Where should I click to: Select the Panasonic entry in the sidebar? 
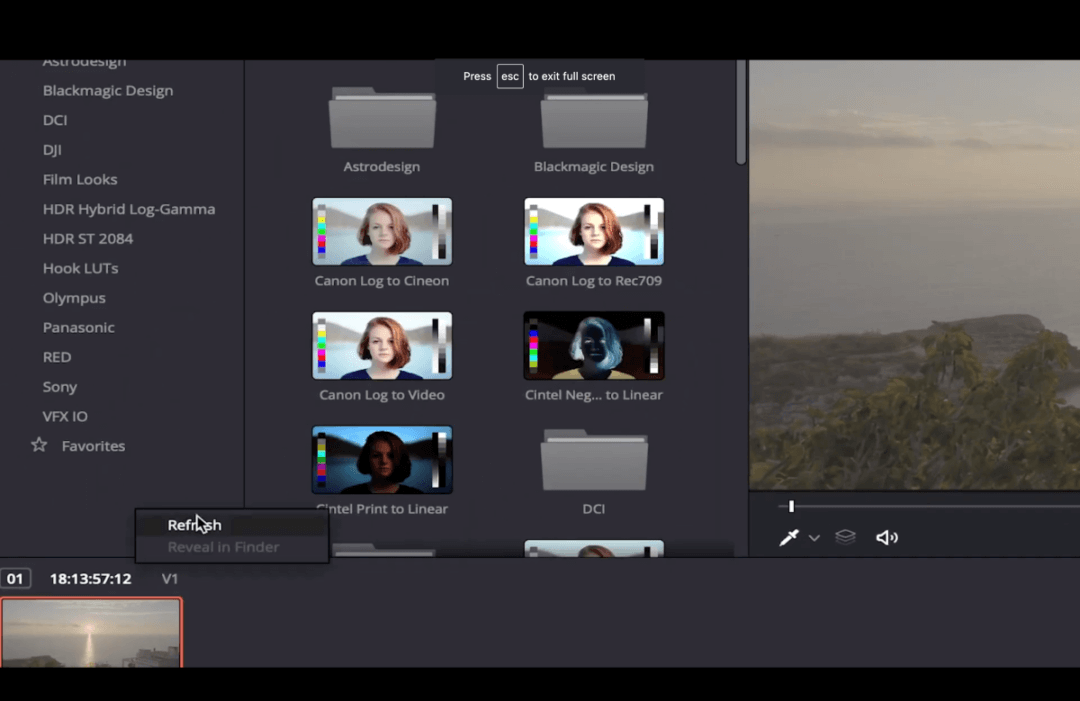(x=79, y=327)
